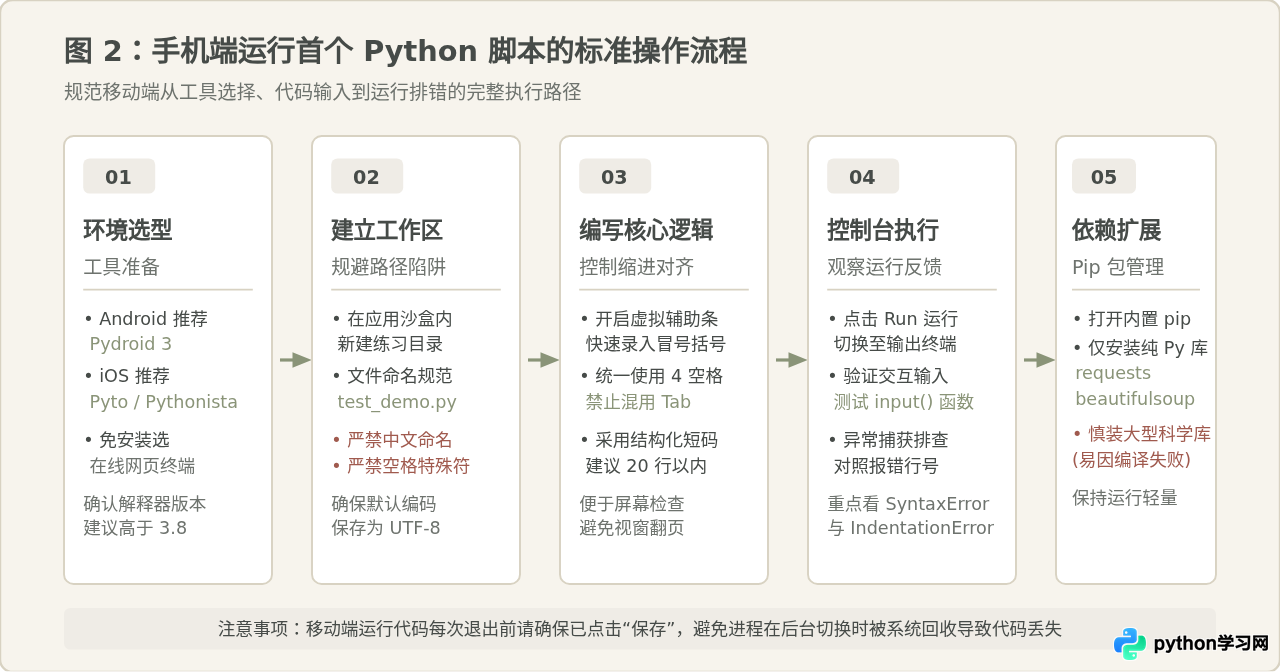Select the Pip 包管理 subheading
The image size is (1280, 672).
[x=1118, y=268]
